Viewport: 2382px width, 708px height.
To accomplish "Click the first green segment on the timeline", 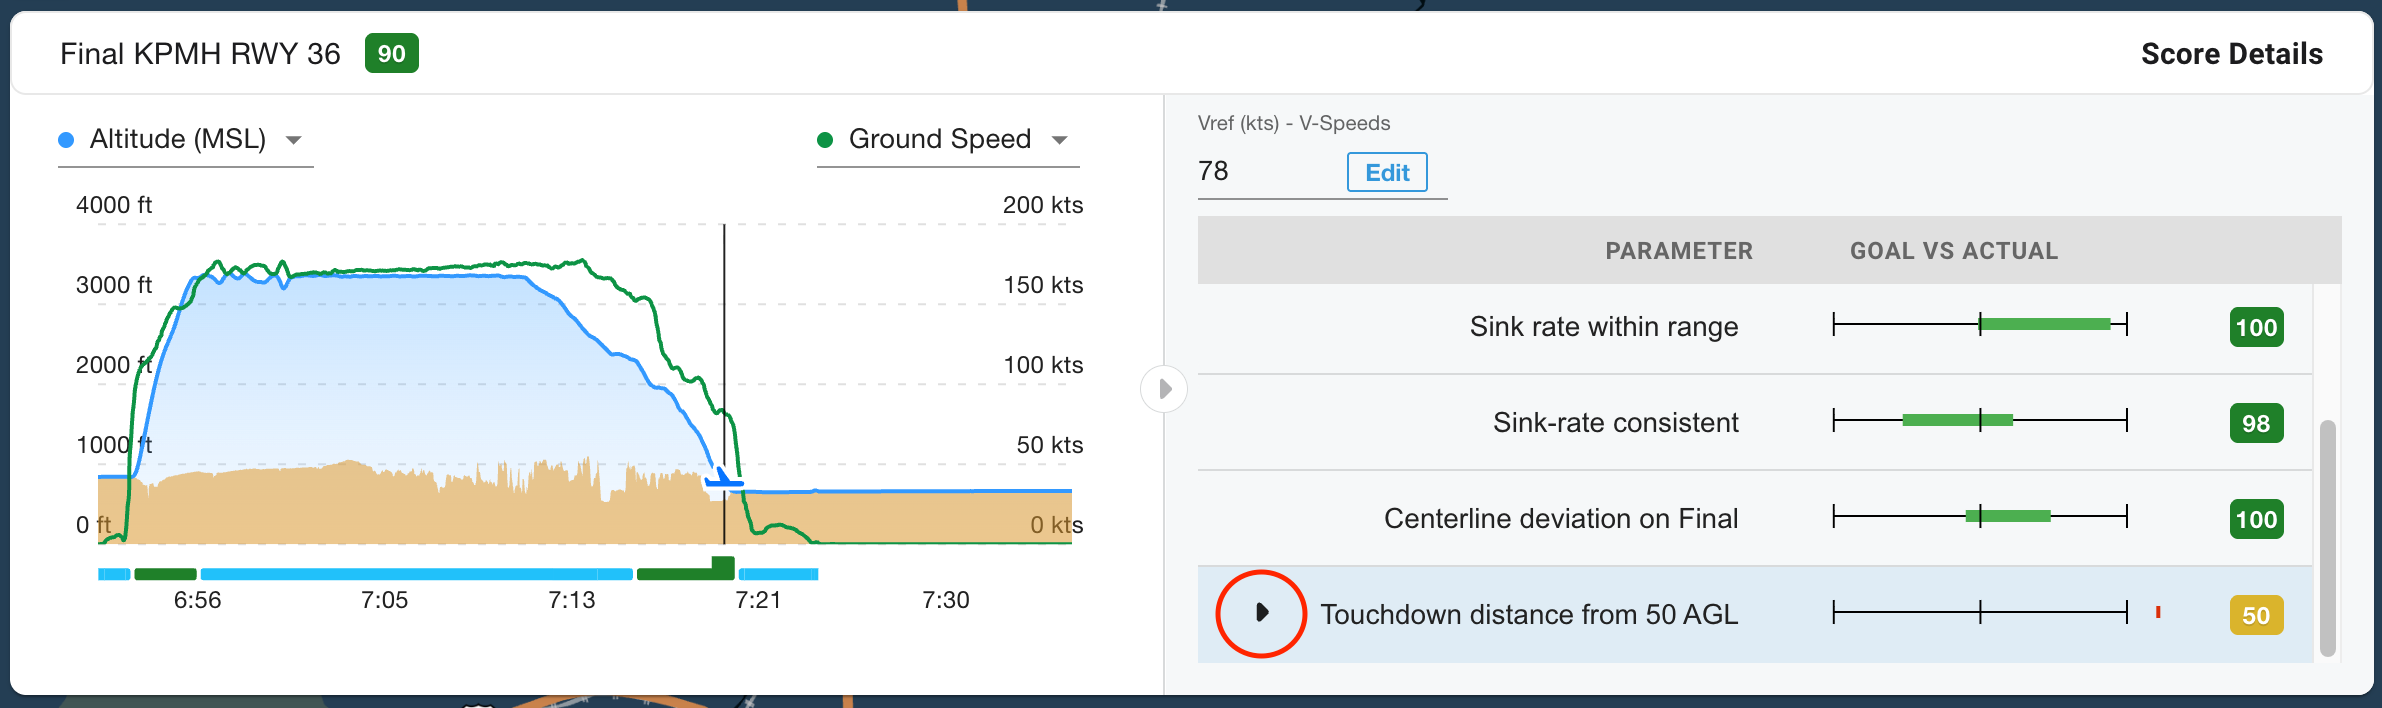I will (165, 574).
